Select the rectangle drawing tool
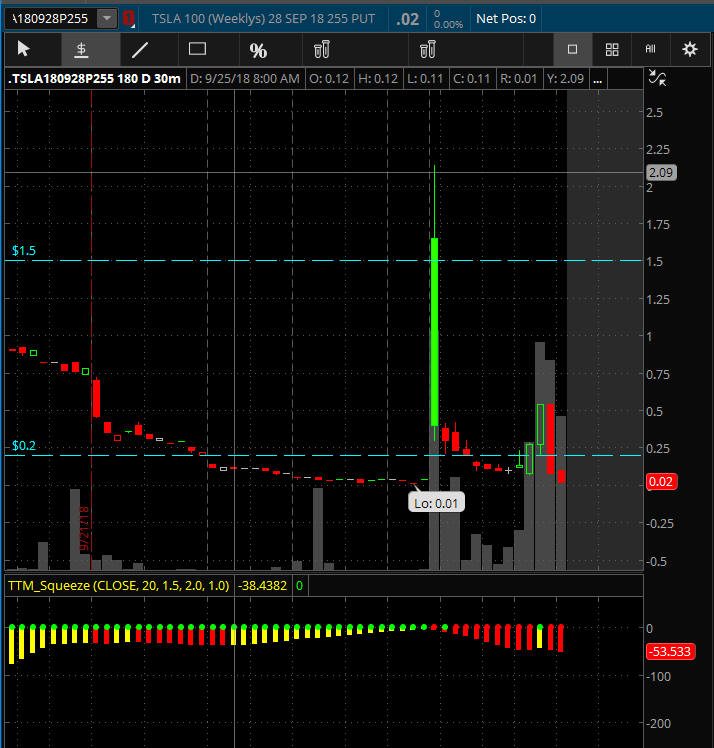Image resolution: width=714 pixels, height=748 pixels. tap(197, 49)
